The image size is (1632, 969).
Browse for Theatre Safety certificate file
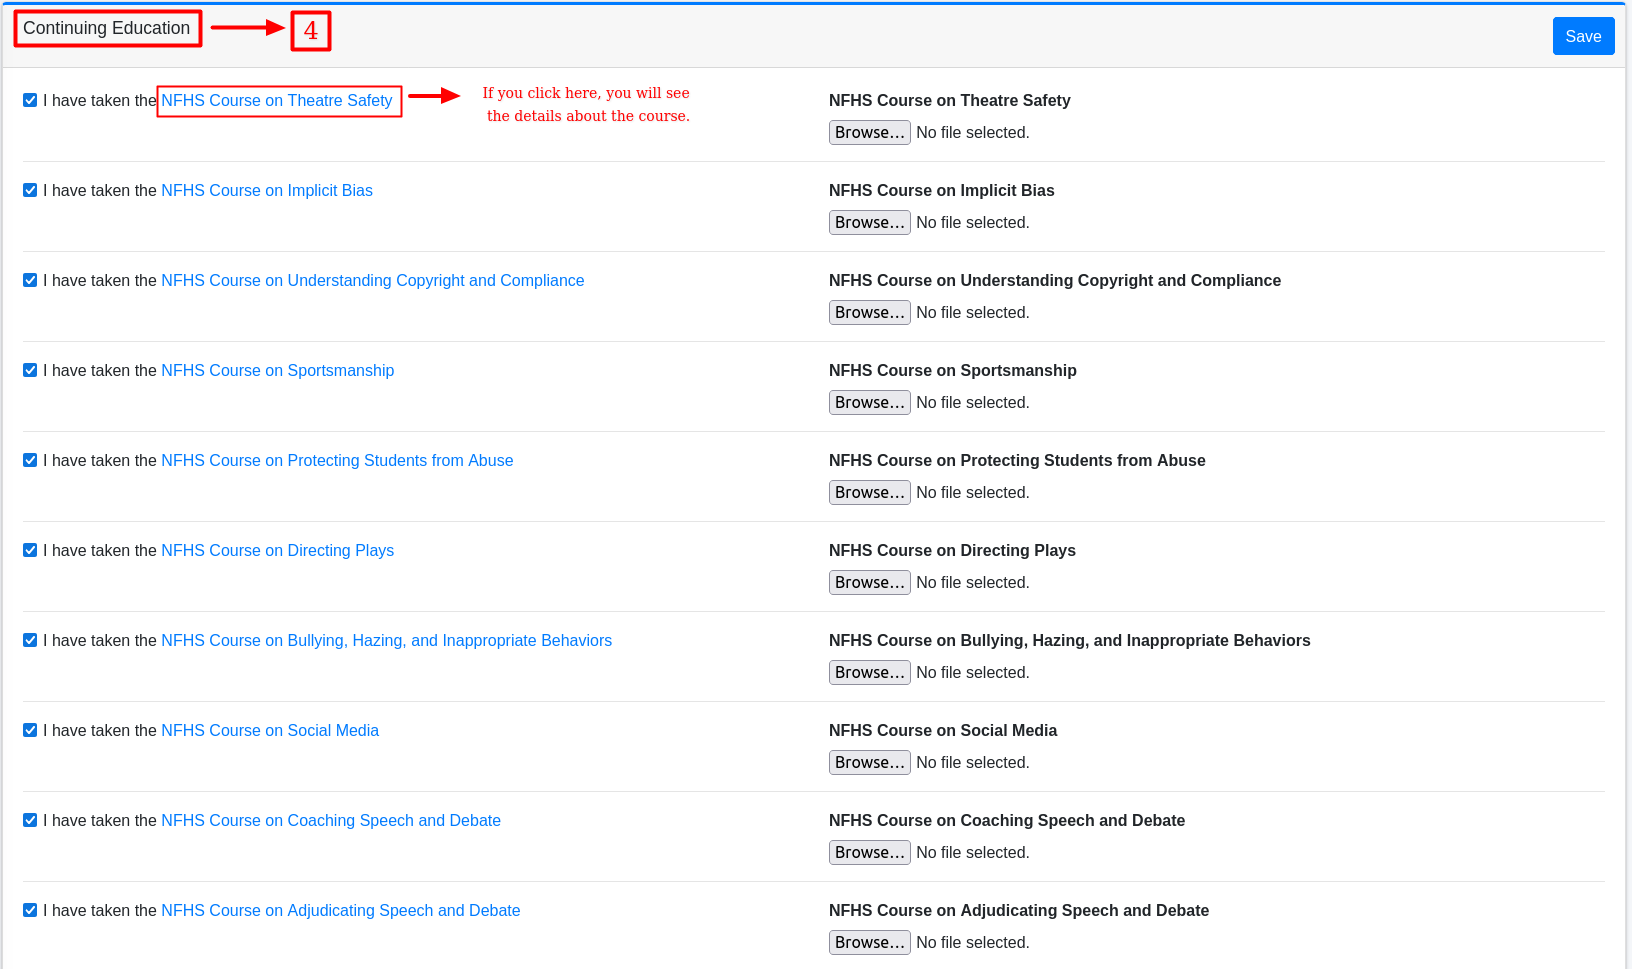(869, 132)
